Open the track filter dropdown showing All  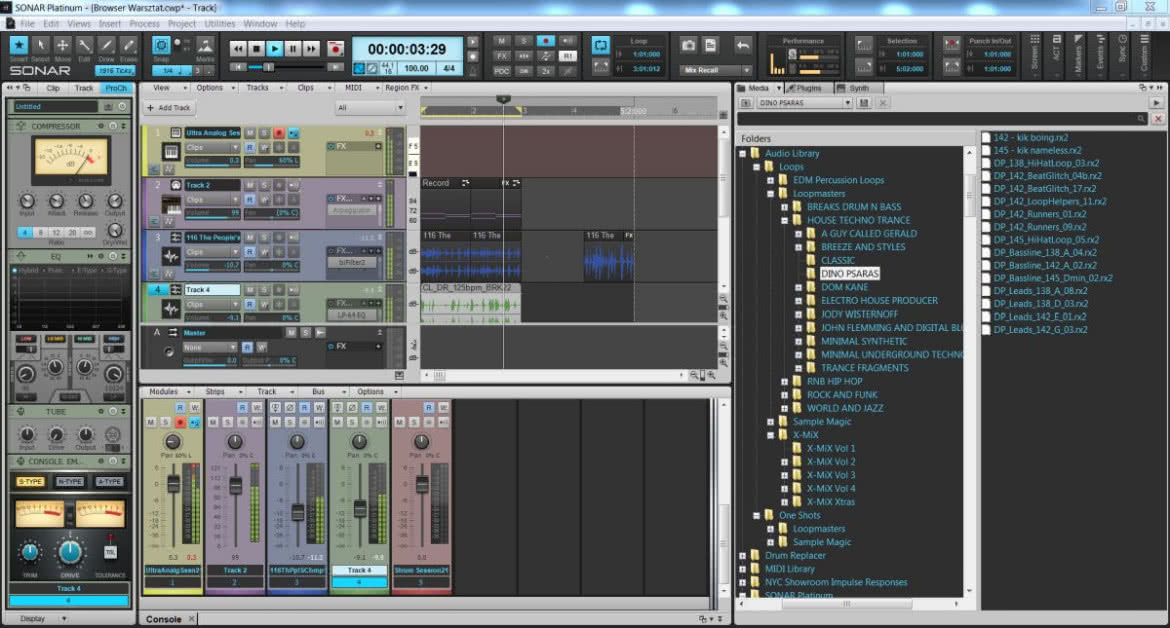click(x=370, y=108)
